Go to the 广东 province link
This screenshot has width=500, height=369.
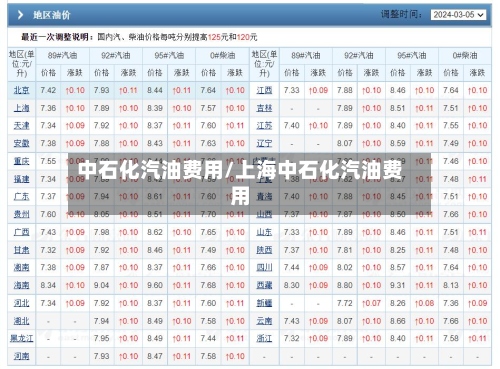point(22,197)
